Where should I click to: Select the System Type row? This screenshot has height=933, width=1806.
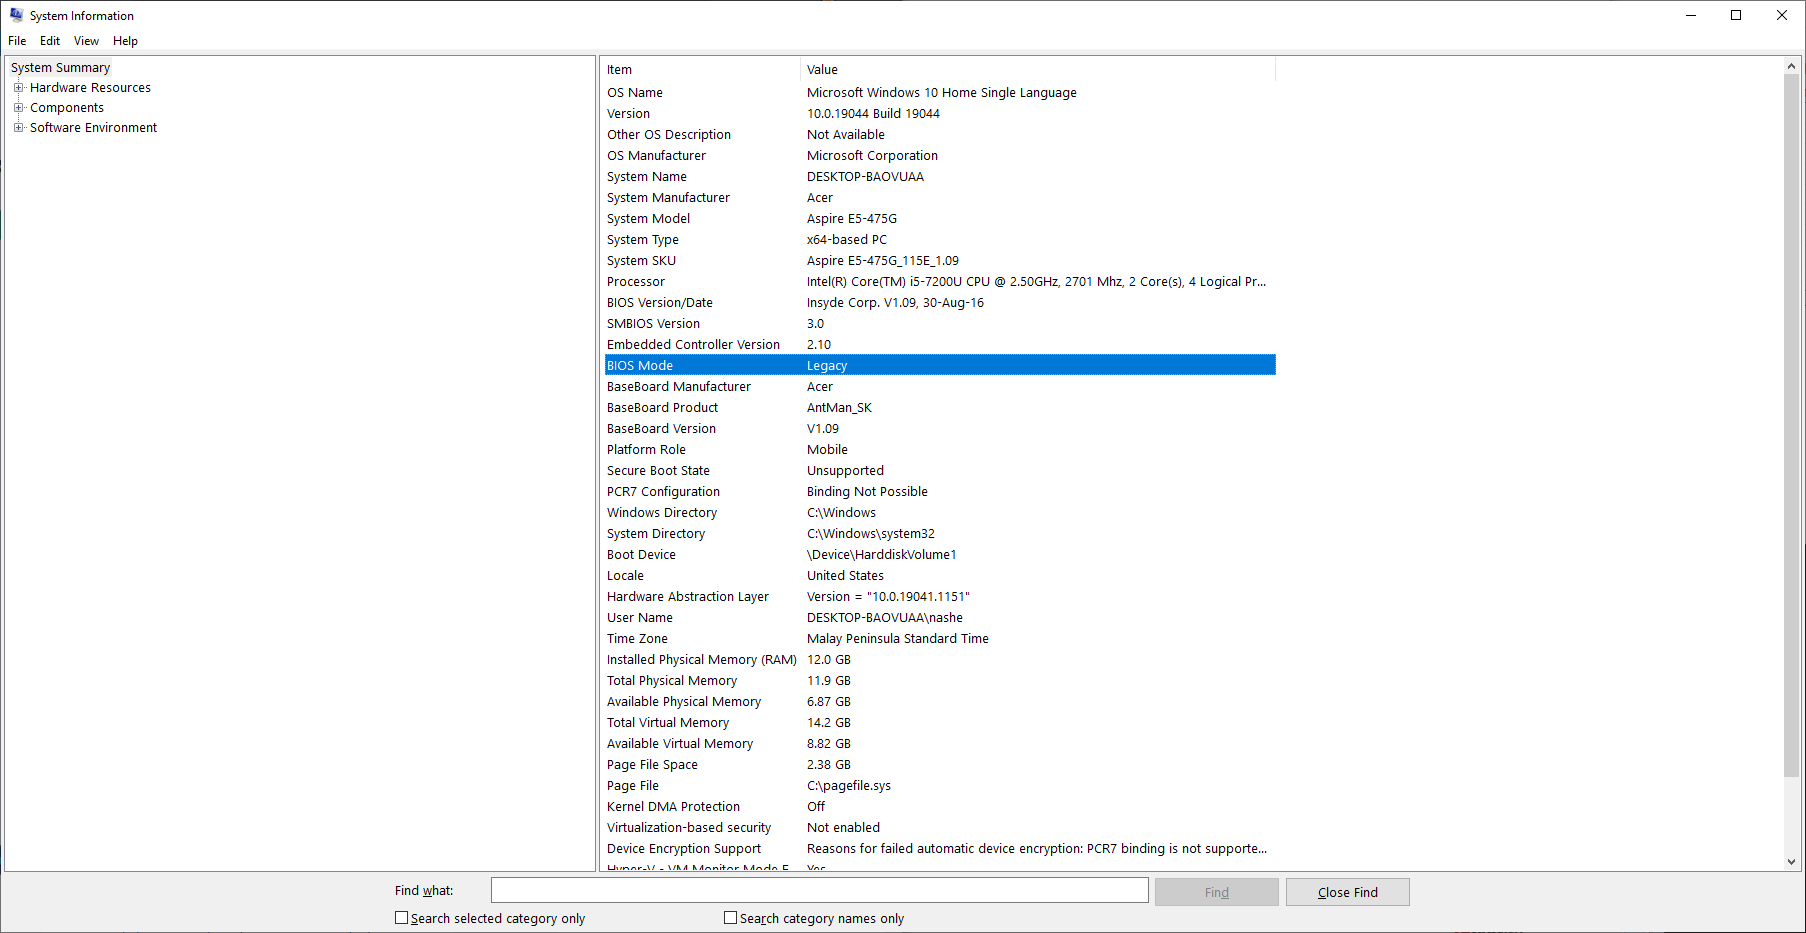click(940, 240)
